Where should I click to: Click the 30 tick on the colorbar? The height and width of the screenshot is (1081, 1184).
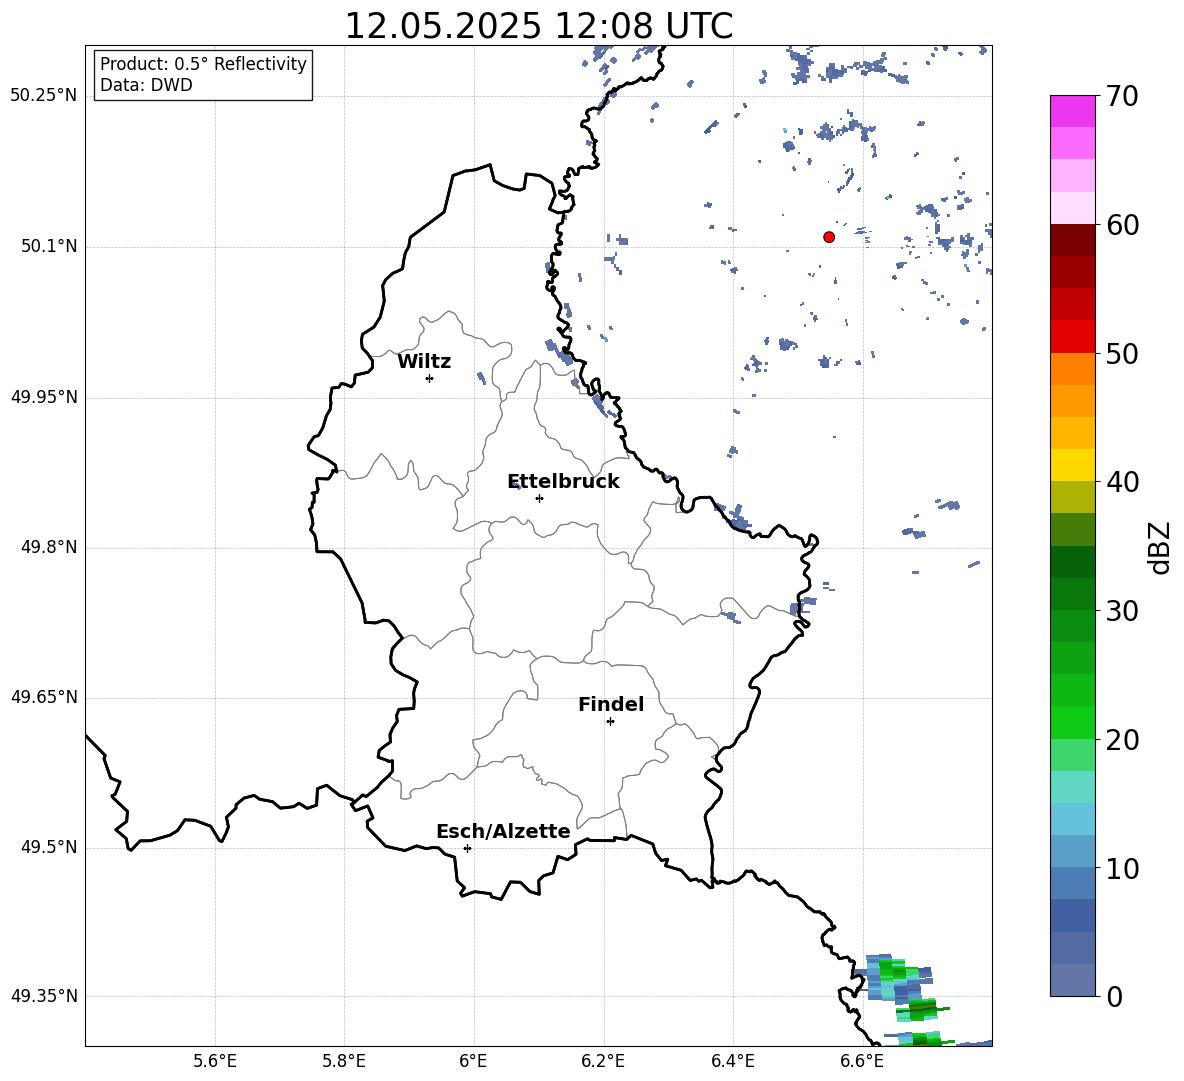1122,611
